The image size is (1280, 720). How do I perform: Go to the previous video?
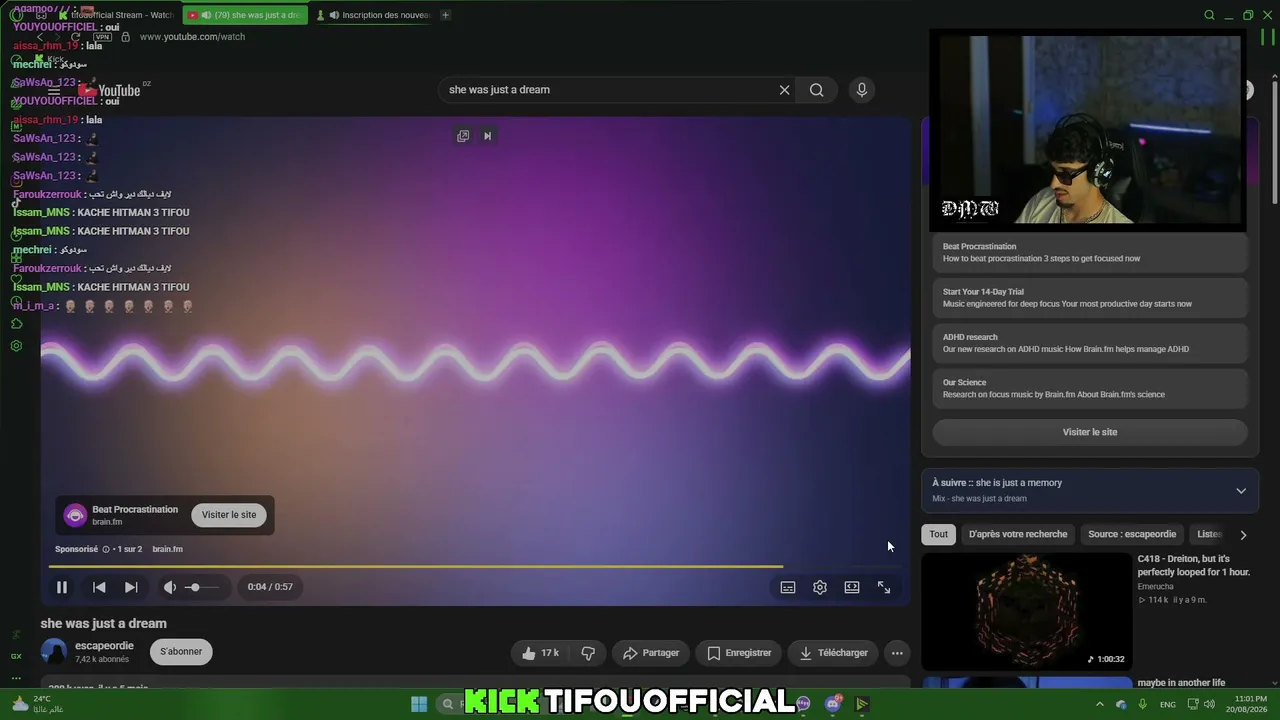click(x=99, y=587)
